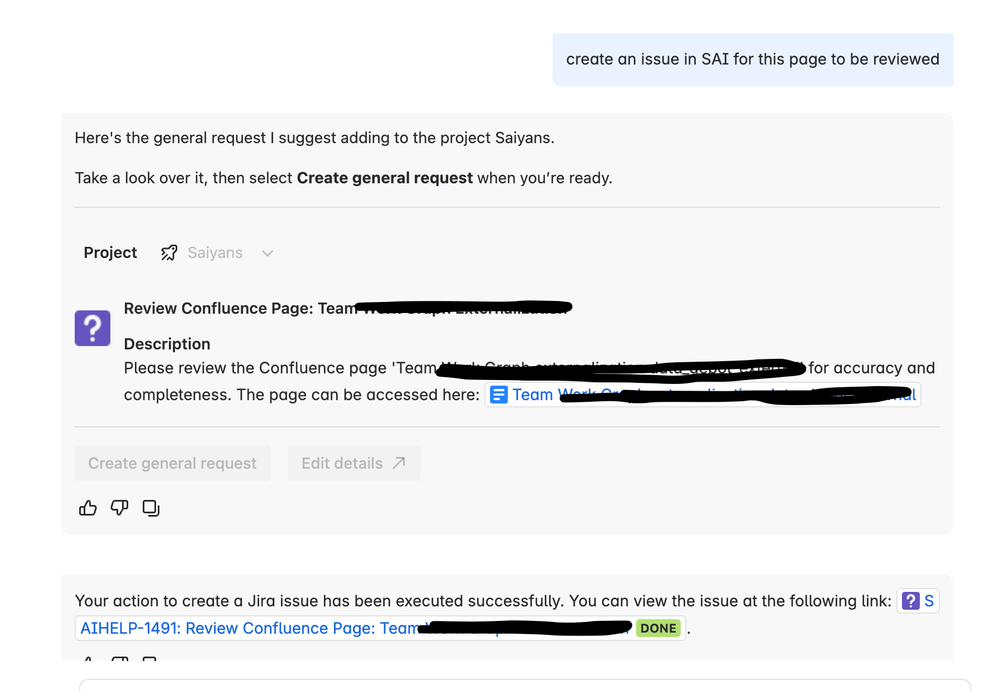This screenshot has height=691, width=999.
Task: Click the Project label
Action: pos(110,253)
